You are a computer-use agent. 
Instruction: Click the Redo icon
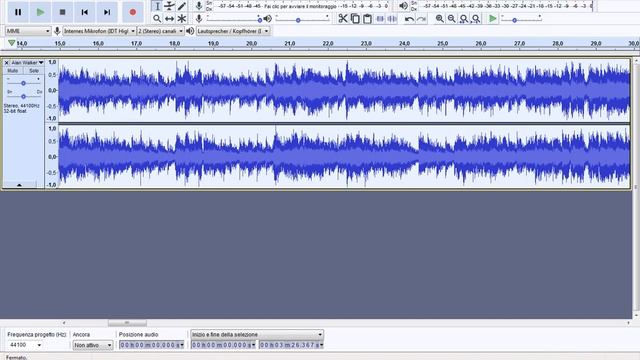coord(421,18)
